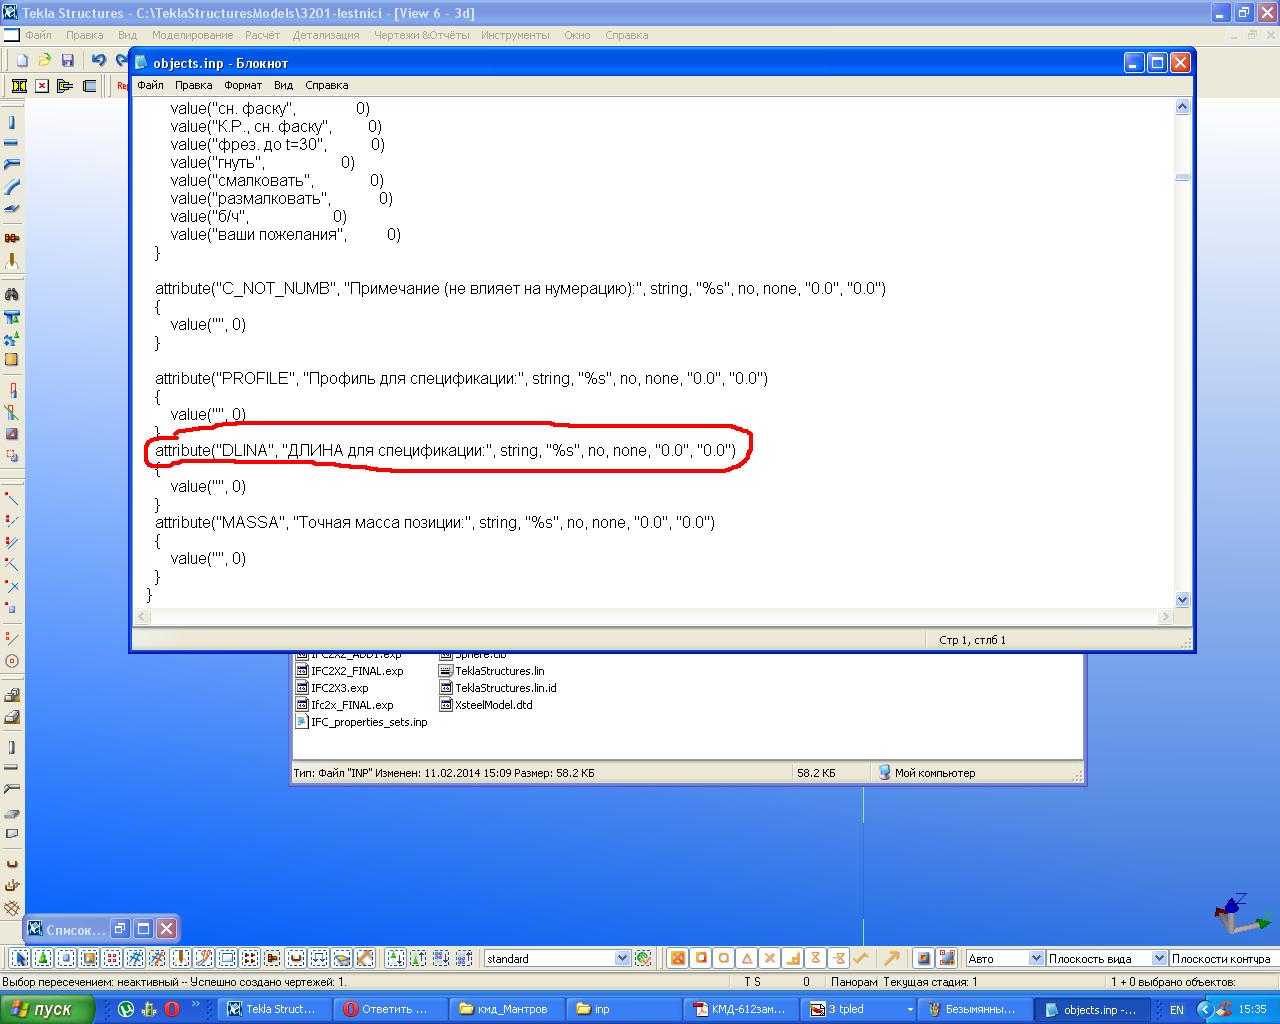This screenshot has width=1280, height=1024.
Task: Select file IFC_properties_sets.inp in the file list
Action: [x=362, y=722]
